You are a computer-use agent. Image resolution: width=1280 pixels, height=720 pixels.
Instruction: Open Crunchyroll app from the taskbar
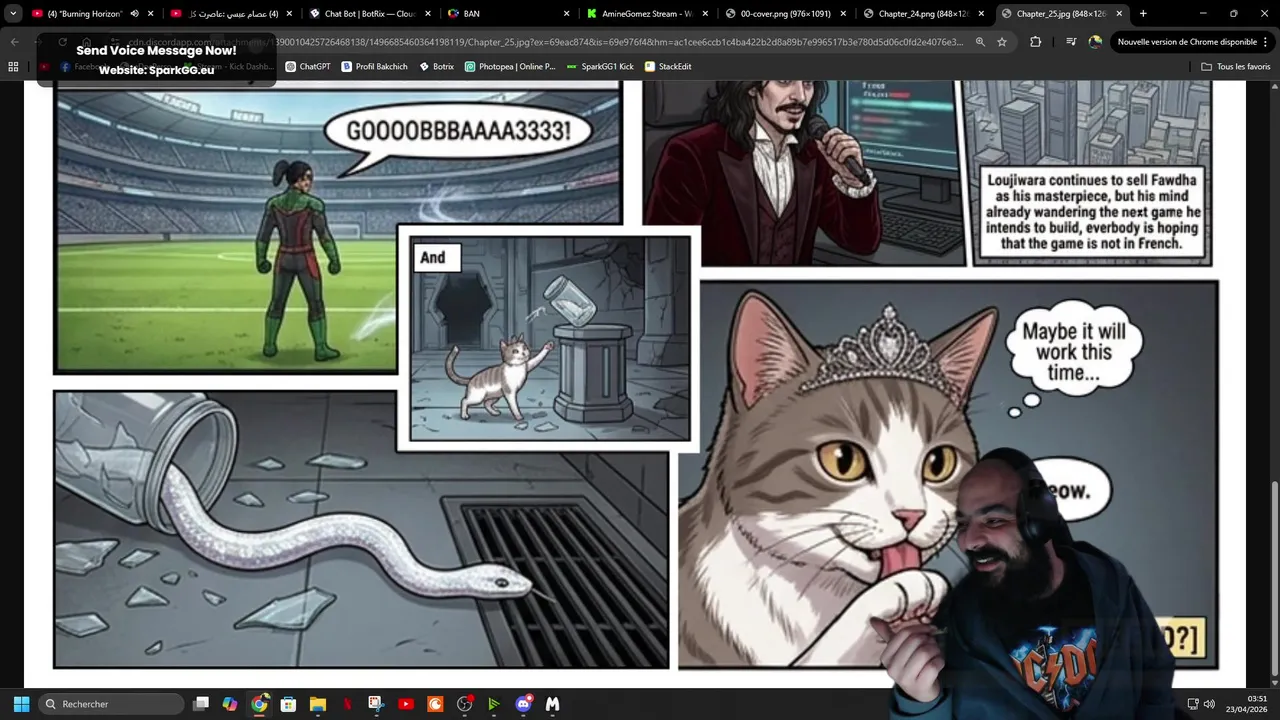tap(435, 704)
